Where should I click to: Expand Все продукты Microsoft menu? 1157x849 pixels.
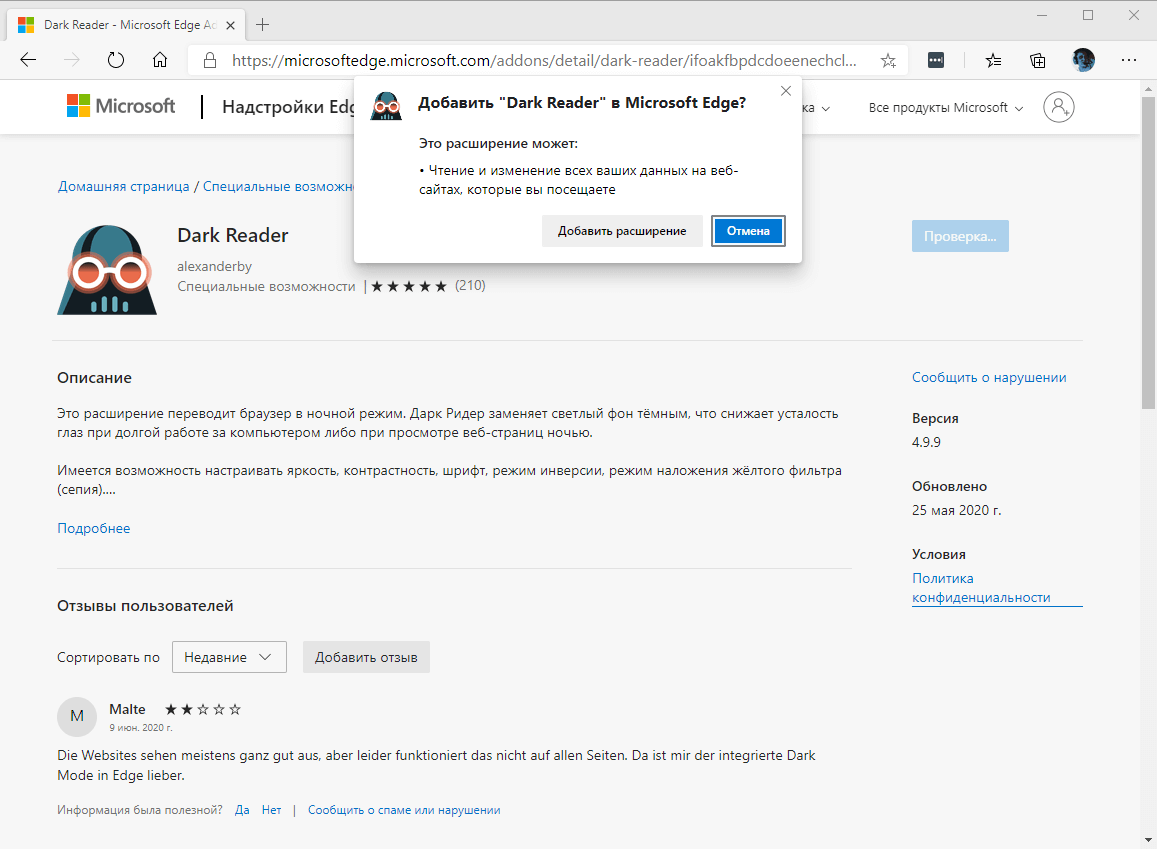coord(946,108)
